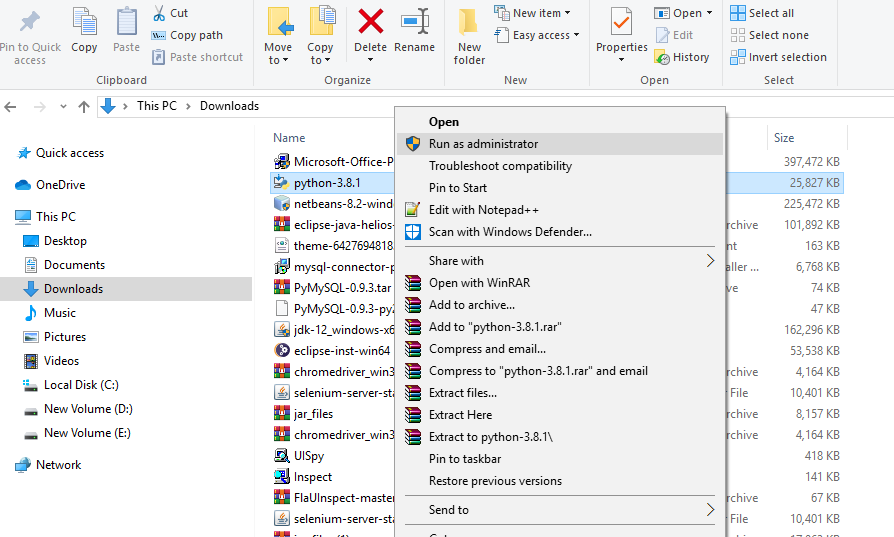894x537 pixels.
Task: Select the eclipse-inst-win64 file
Action: point(333,351)
